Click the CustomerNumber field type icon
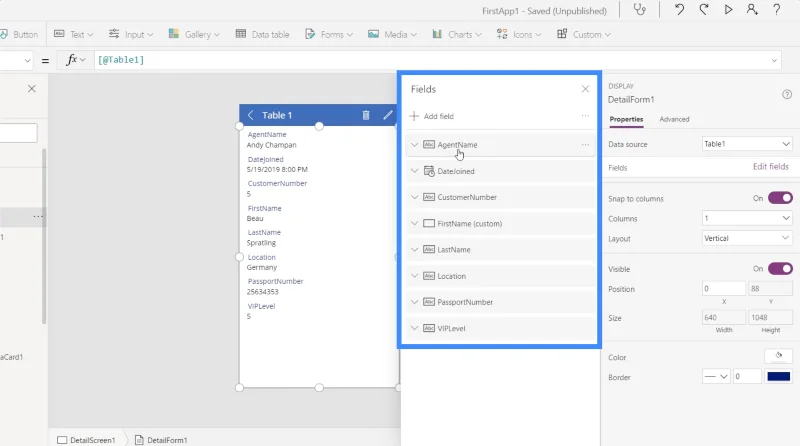The height and width of the screenshot is (446, 800). click(429, 197)
